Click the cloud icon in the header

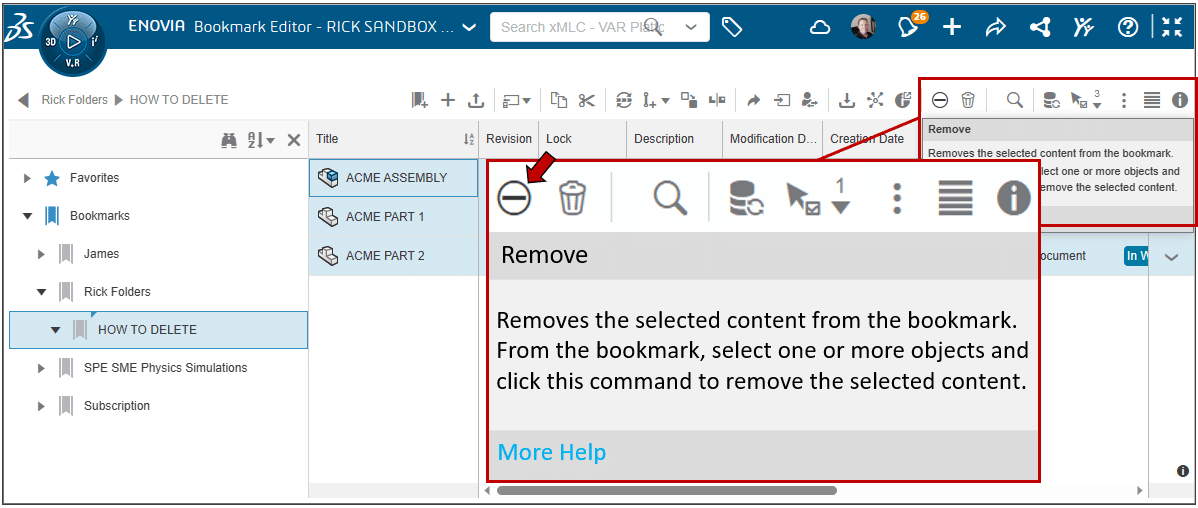(x=820, y=28)
